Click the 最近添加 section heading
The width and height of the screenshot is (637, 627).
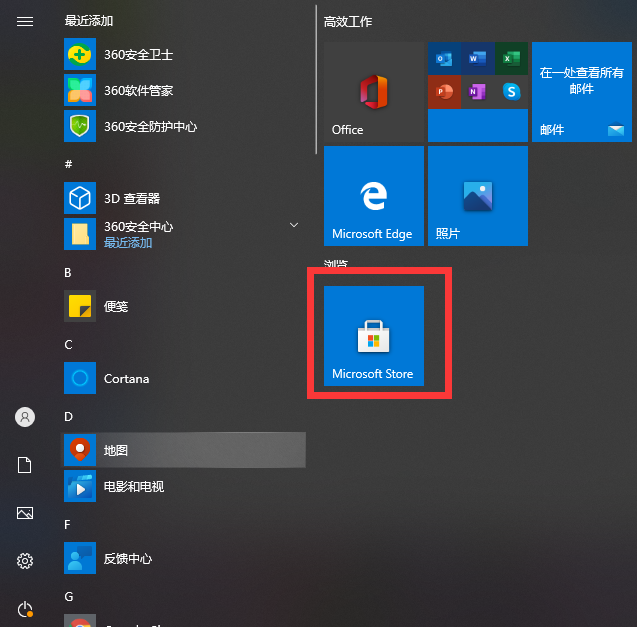pyautogui.click(x=89, y=21)
